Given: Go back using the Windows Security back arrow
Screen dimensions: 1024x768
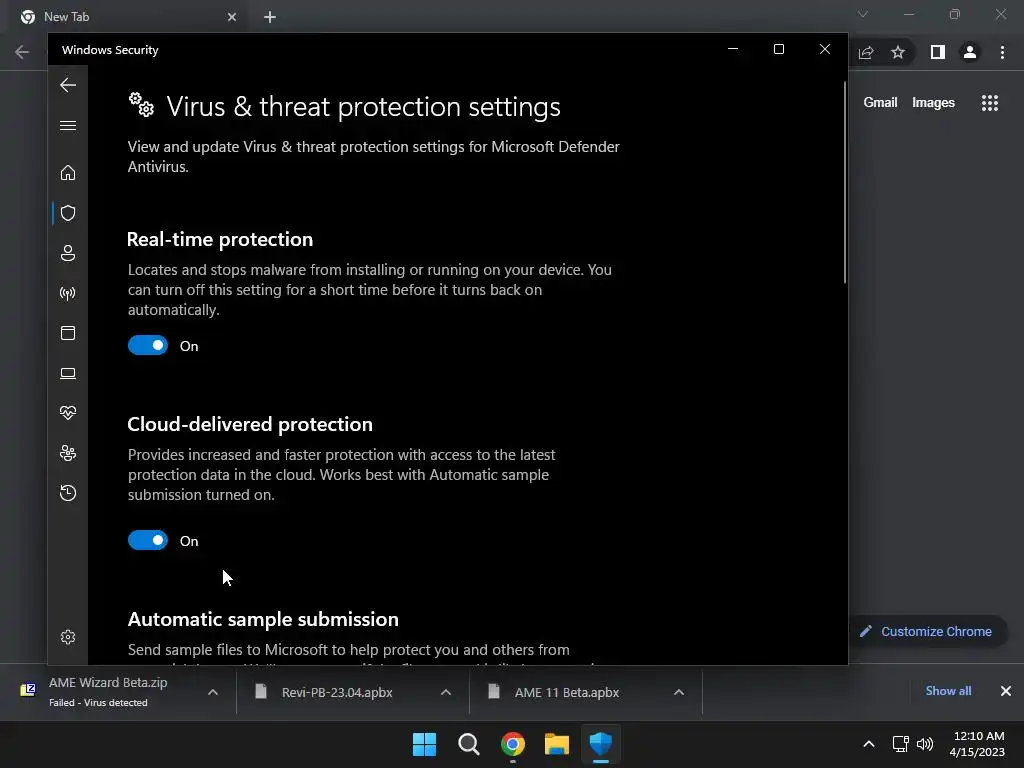Looking at the screenshot, I should coord(68,85).
